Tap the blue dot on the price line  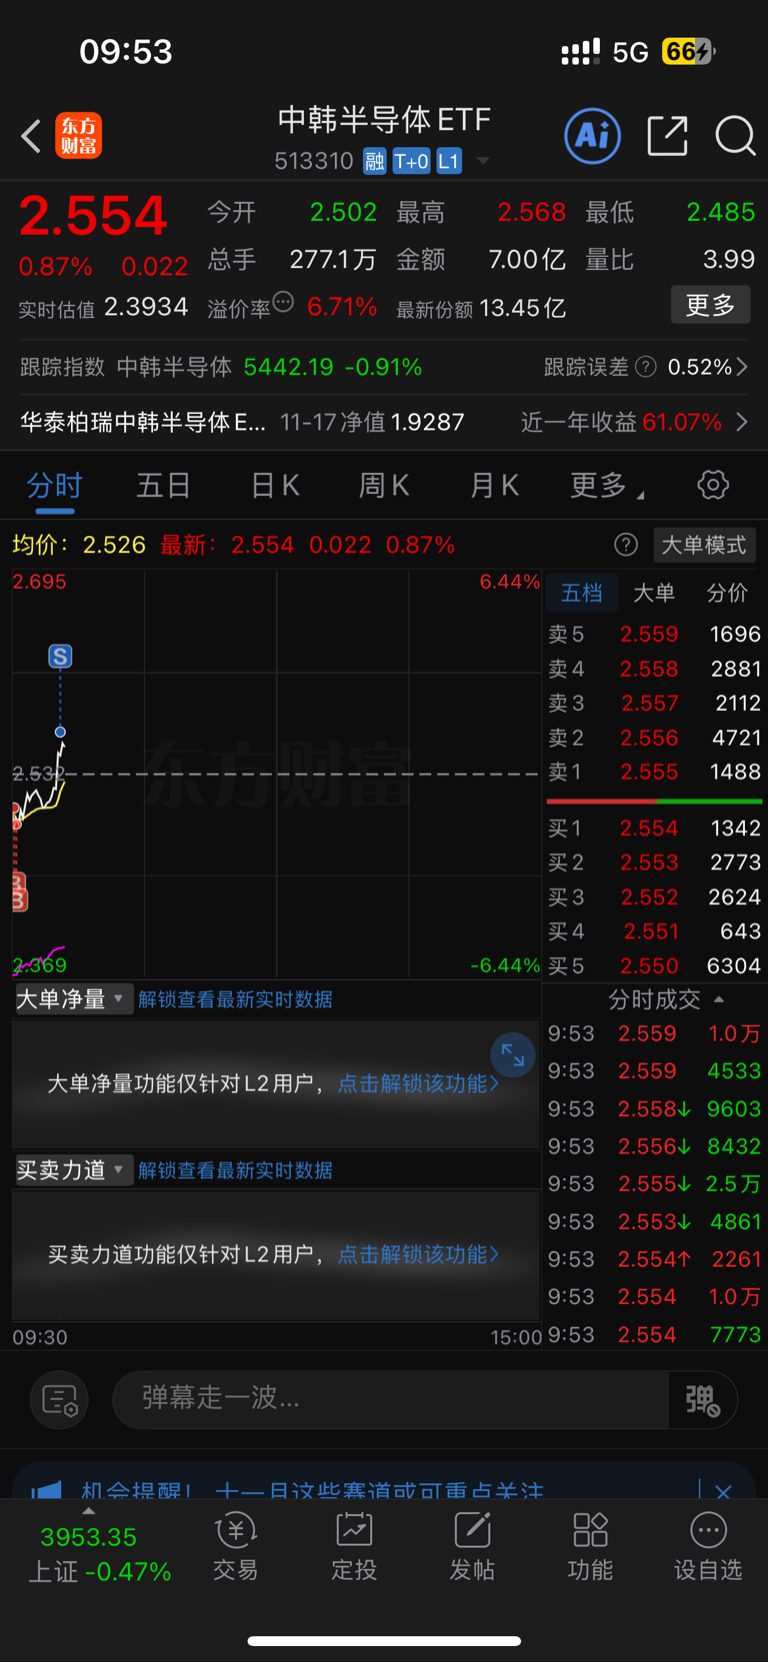pyautogui.click(x=60, y=732)
